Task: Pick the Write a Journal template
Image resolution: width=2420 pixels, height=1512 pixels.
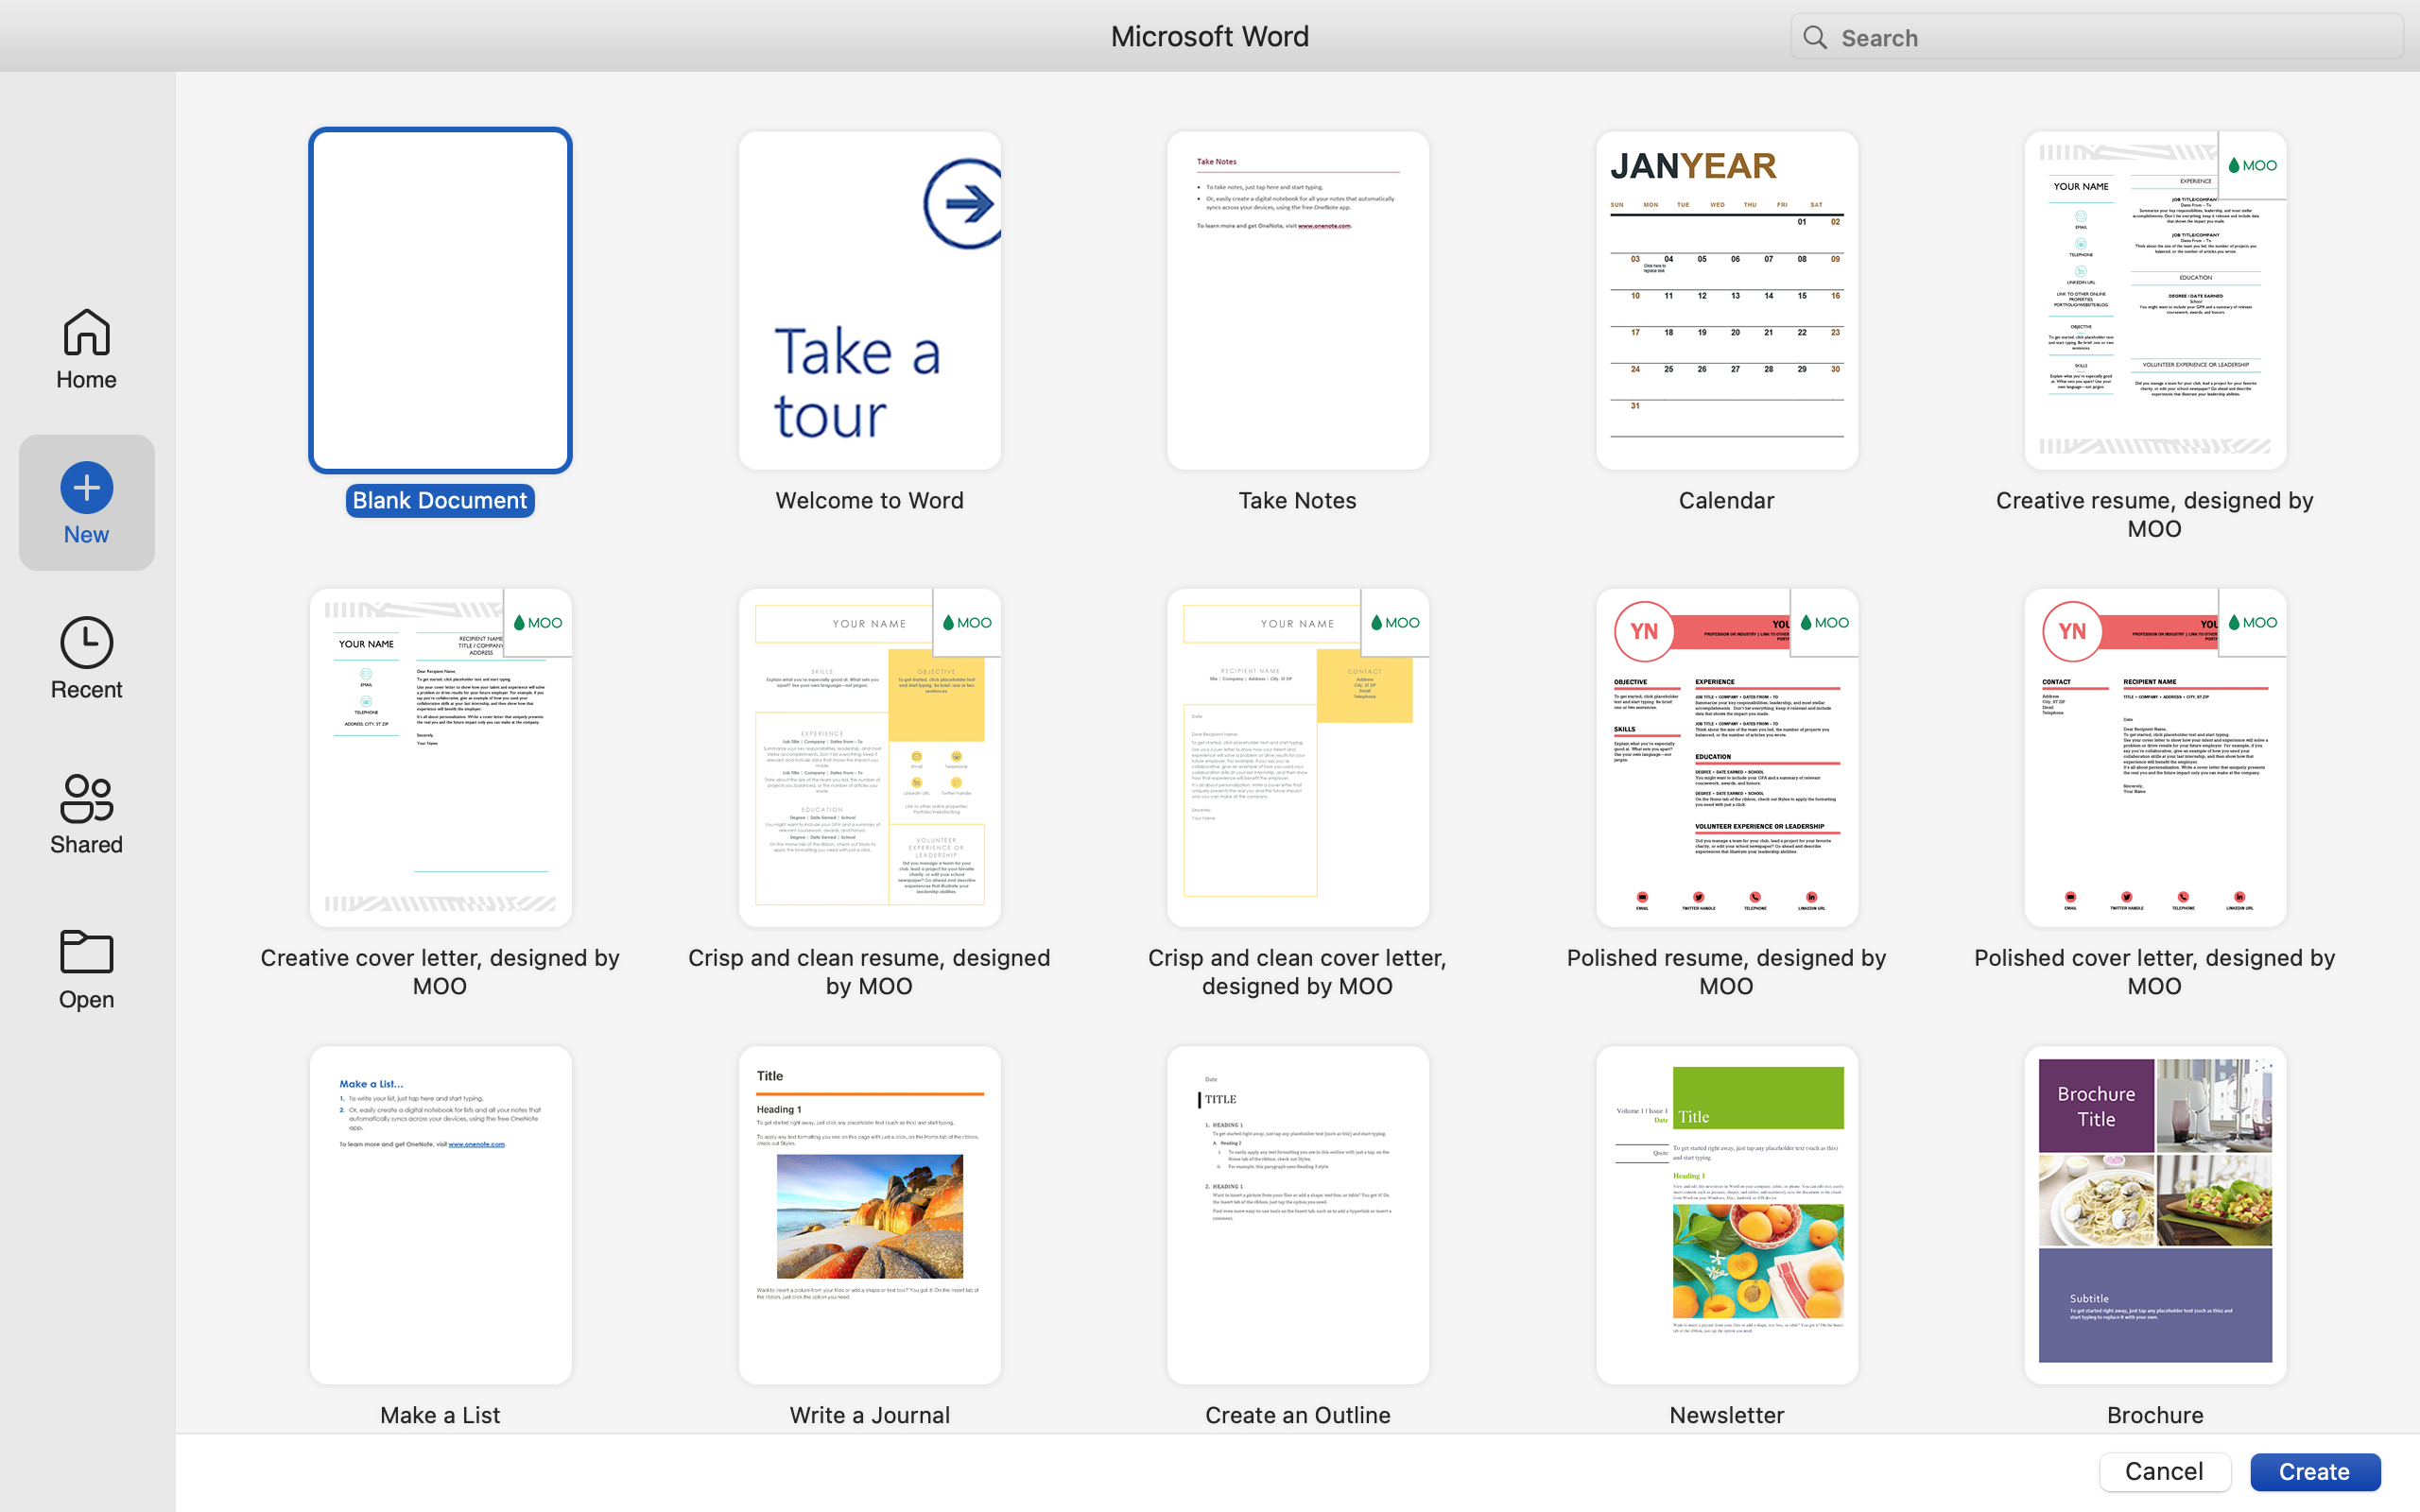Action: 869,1215
